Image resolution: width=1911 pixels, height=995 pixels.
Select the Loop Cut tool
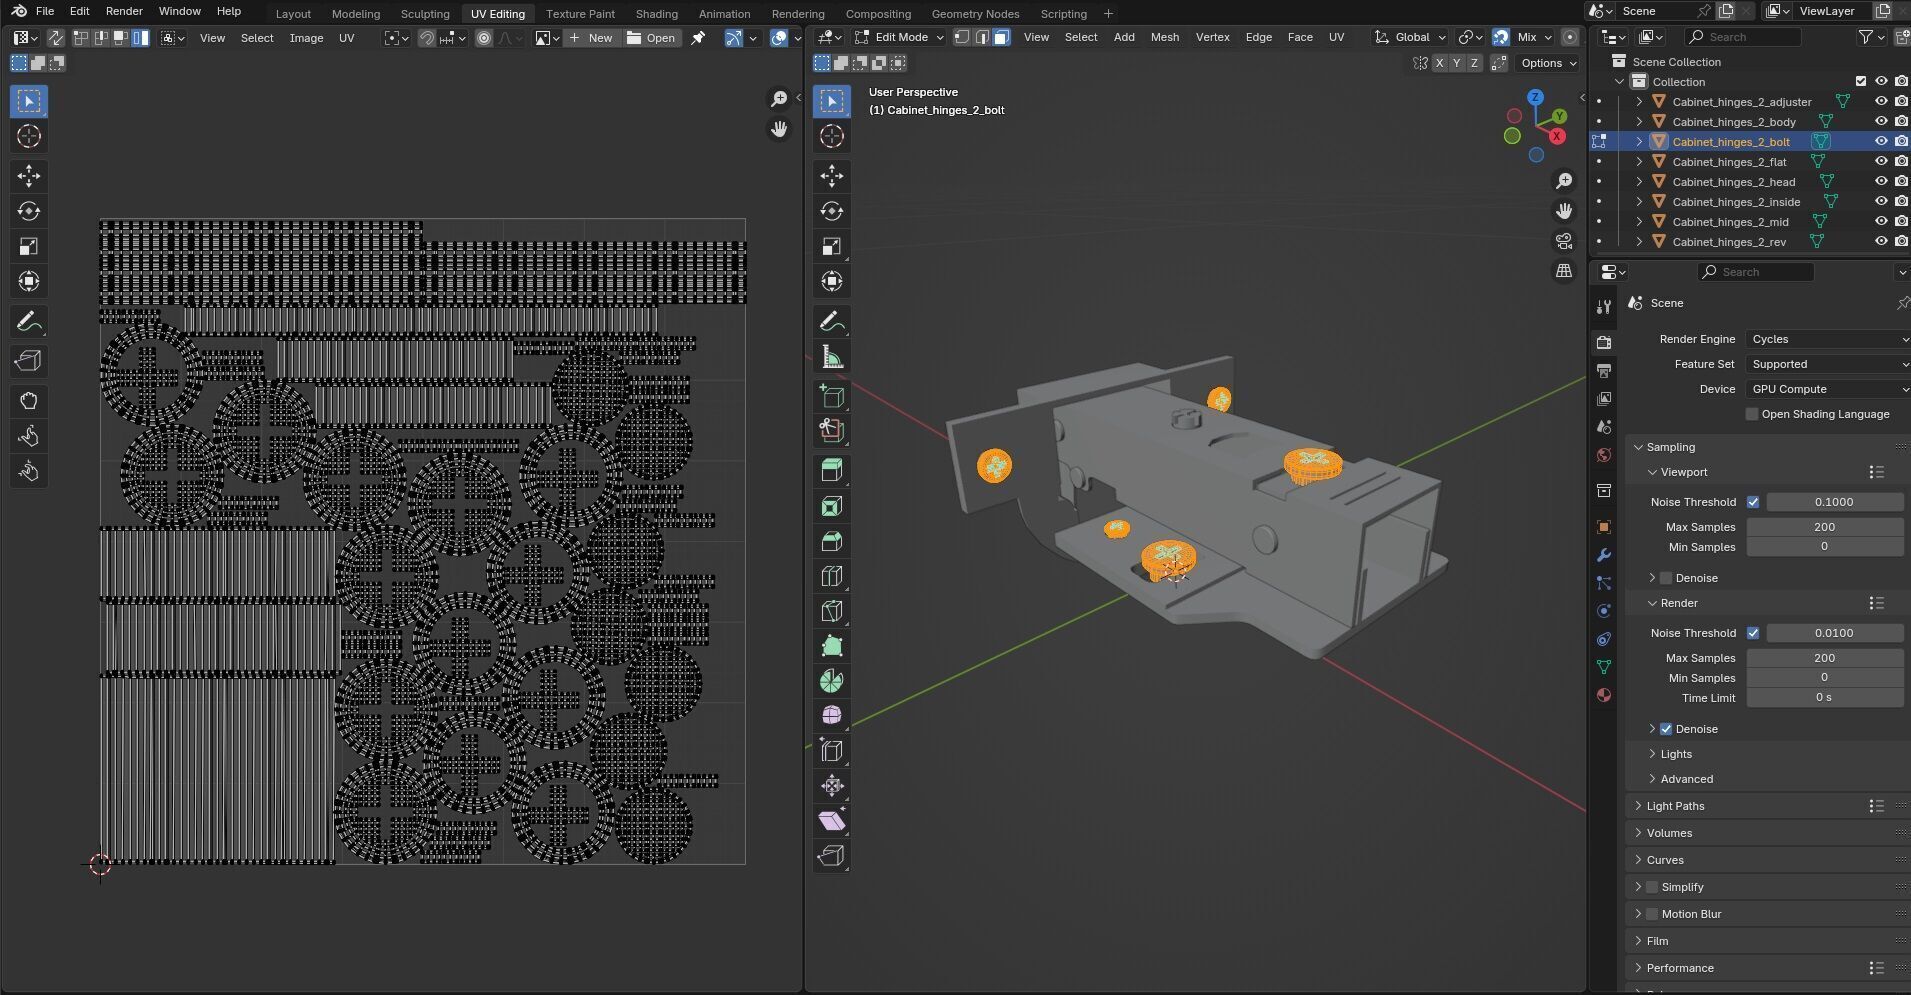831,576
